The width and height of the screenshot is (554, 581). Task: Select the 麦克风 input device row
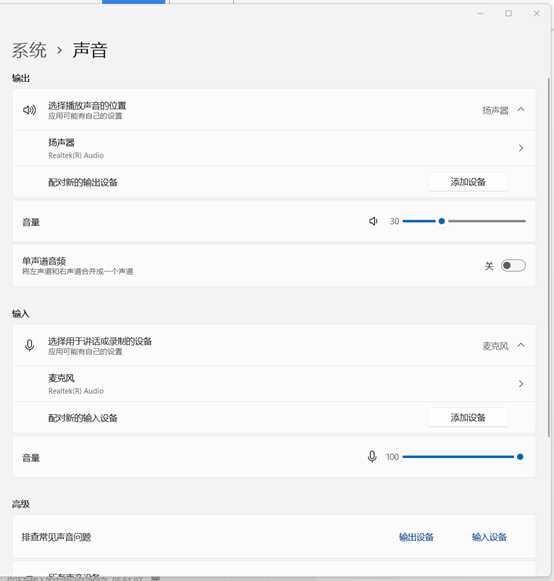tap(275, 384)
